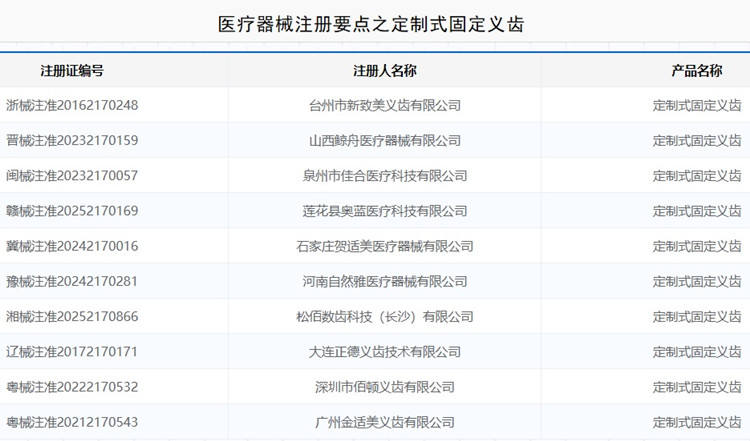This screenshot has height=441, width=750.
Task: Click 定制式固定义齿 in the 湘械注准20252170866 row
Action: point(697,317)
